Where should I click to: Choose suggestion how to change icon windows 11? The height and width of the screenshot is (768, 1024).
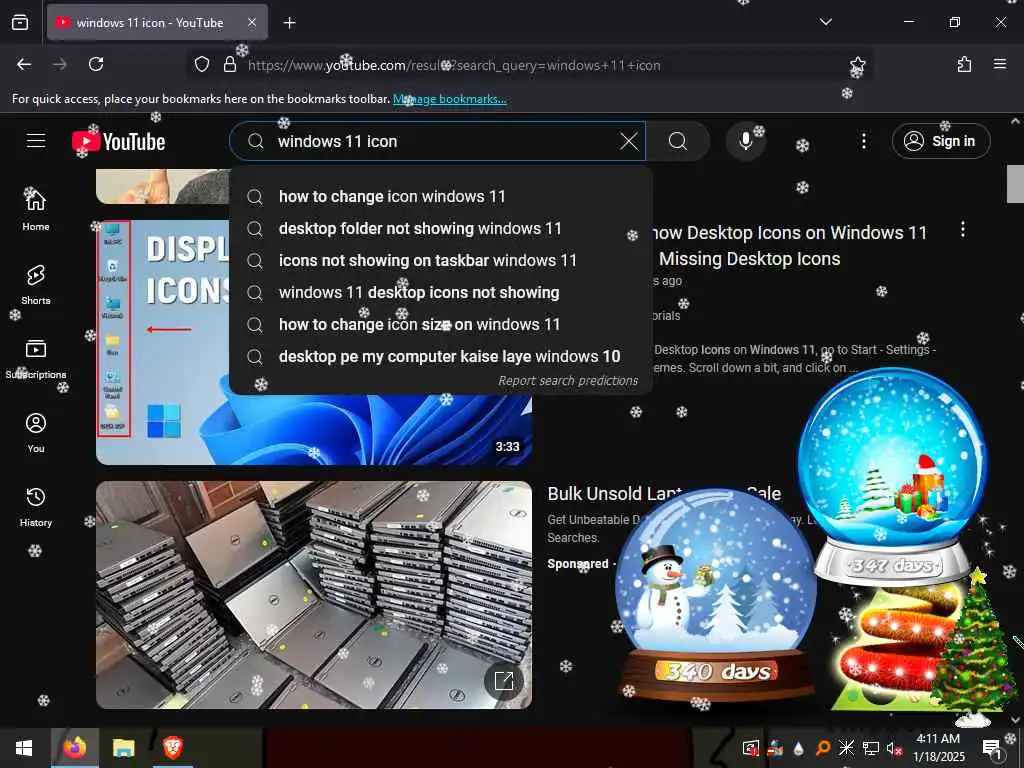coord(441,197)
